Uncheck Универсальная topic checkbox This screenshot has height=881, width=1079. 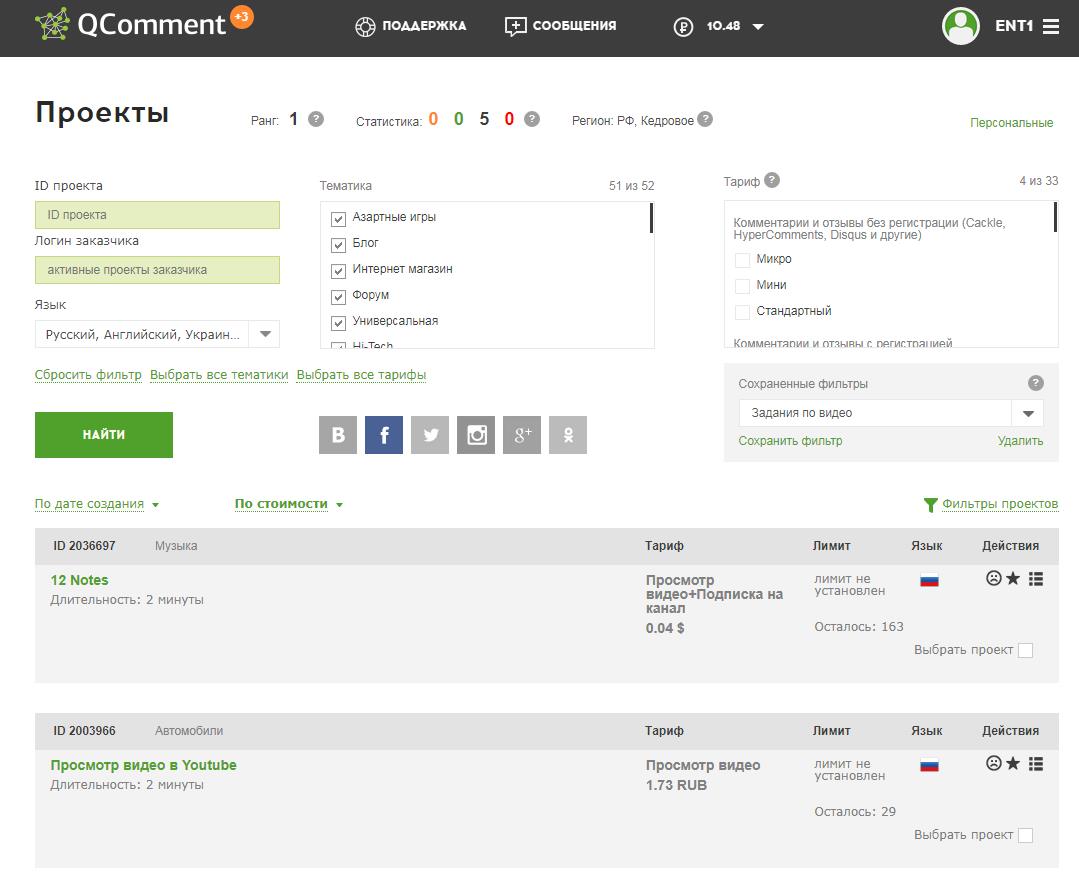coord(338,323)
